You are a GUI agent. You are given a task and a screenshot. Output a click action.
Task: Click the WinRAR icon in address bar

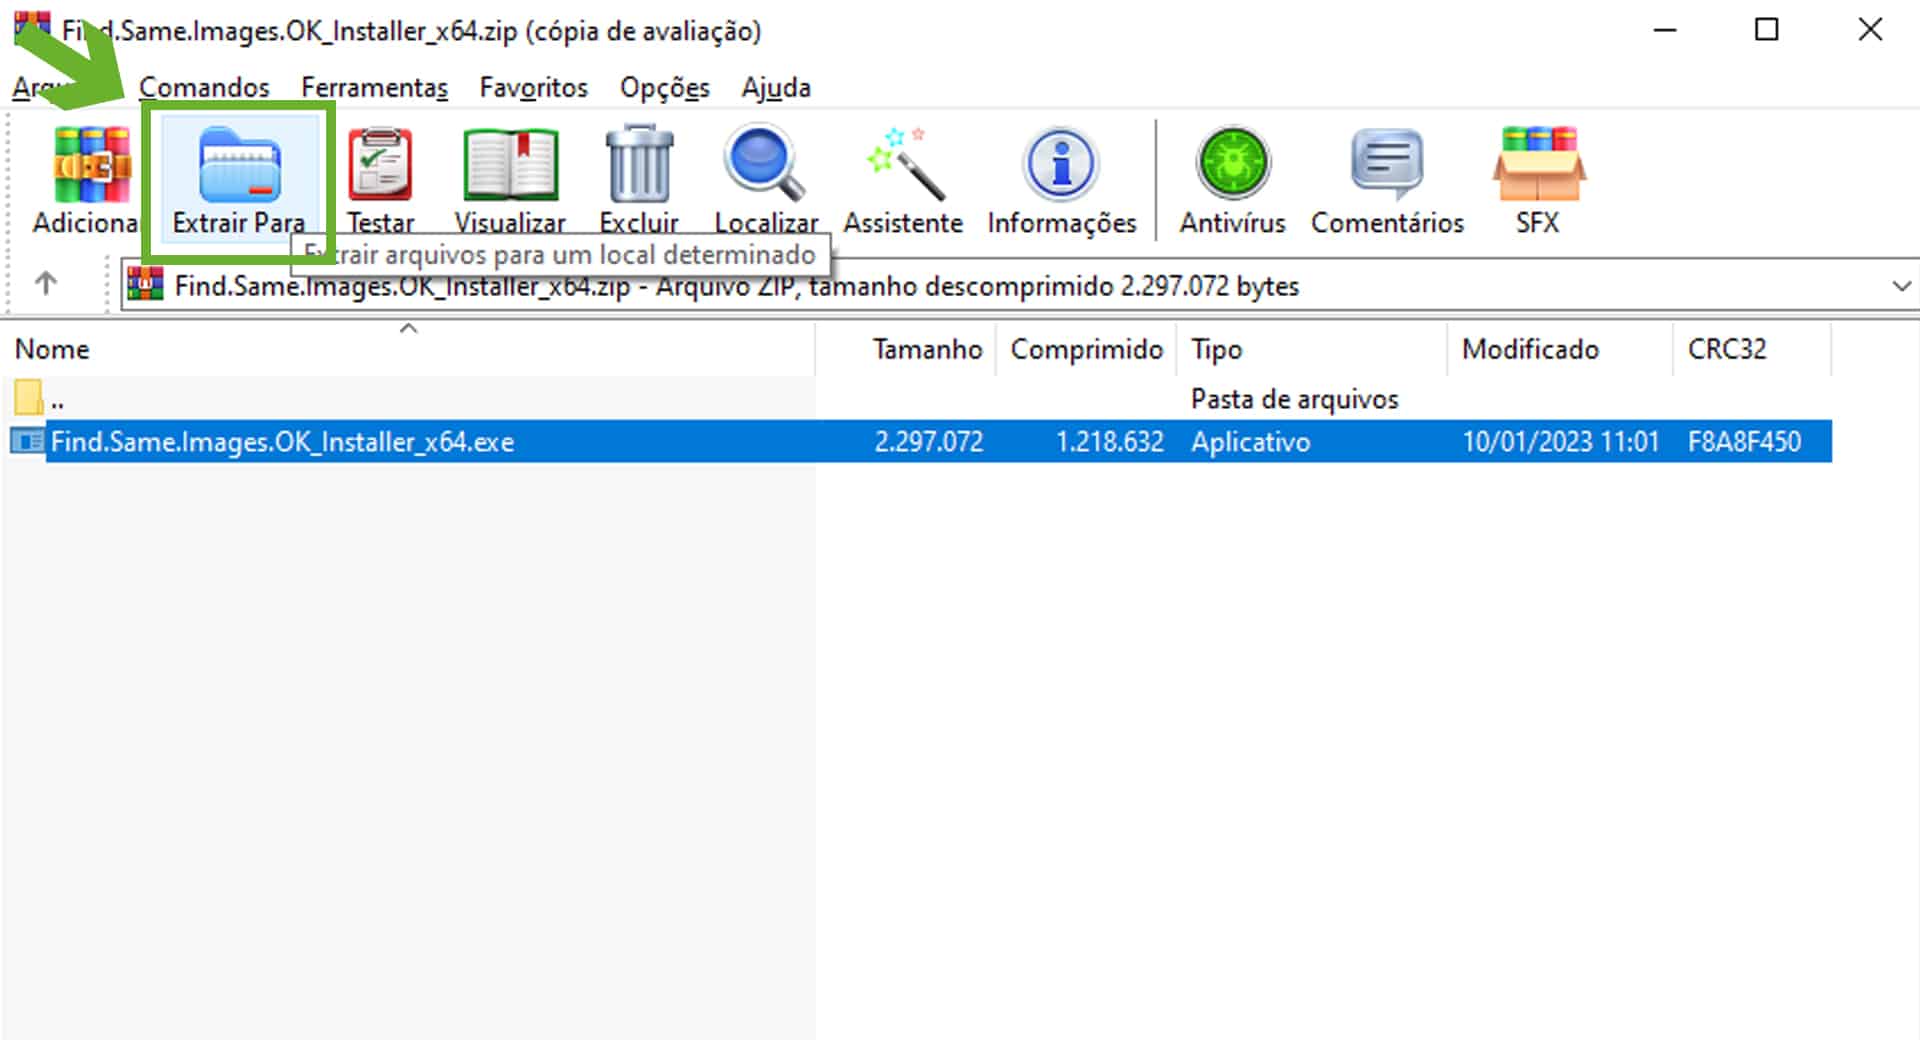pyautogui.click(x=145, y=285)
